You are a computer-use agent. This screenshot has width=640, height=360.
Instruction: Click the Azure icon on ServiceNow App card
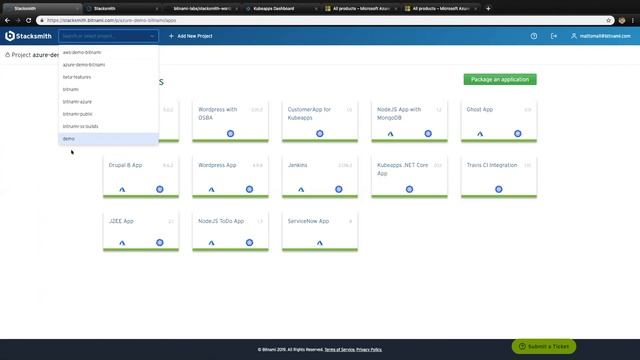click(320, 243)
